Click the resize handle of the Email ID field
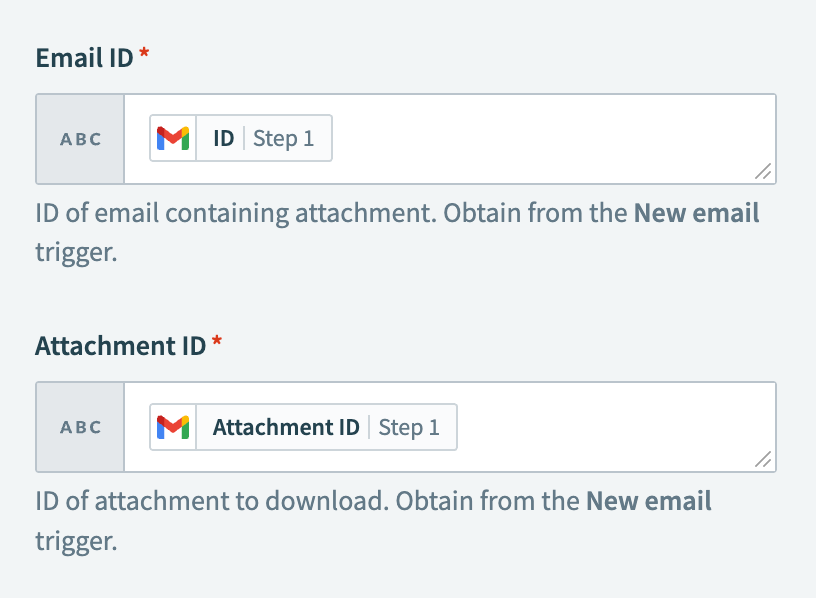The height and width of the screenshot is (598, 816). point(764,172)
